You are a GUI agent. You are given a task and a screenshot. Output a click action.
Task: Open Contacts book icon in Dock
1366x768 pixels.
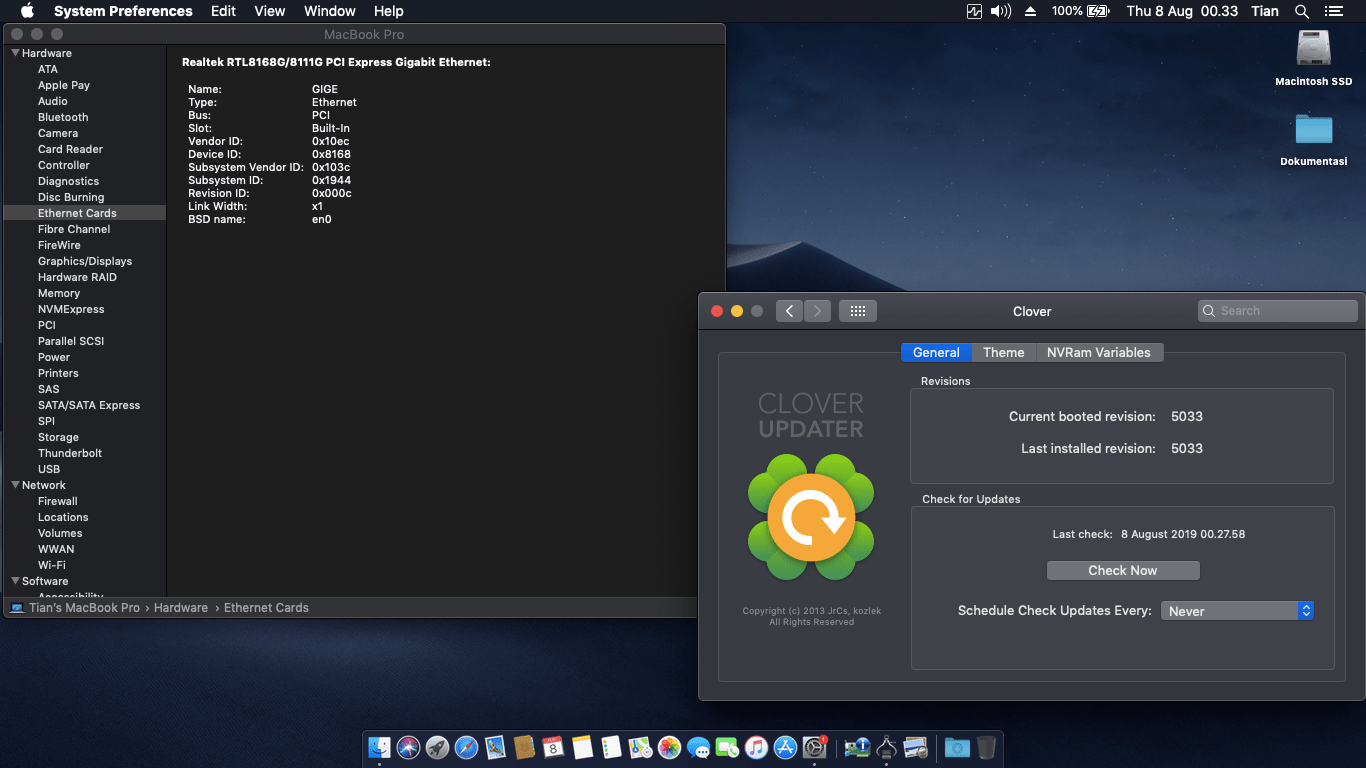[524, 747]
